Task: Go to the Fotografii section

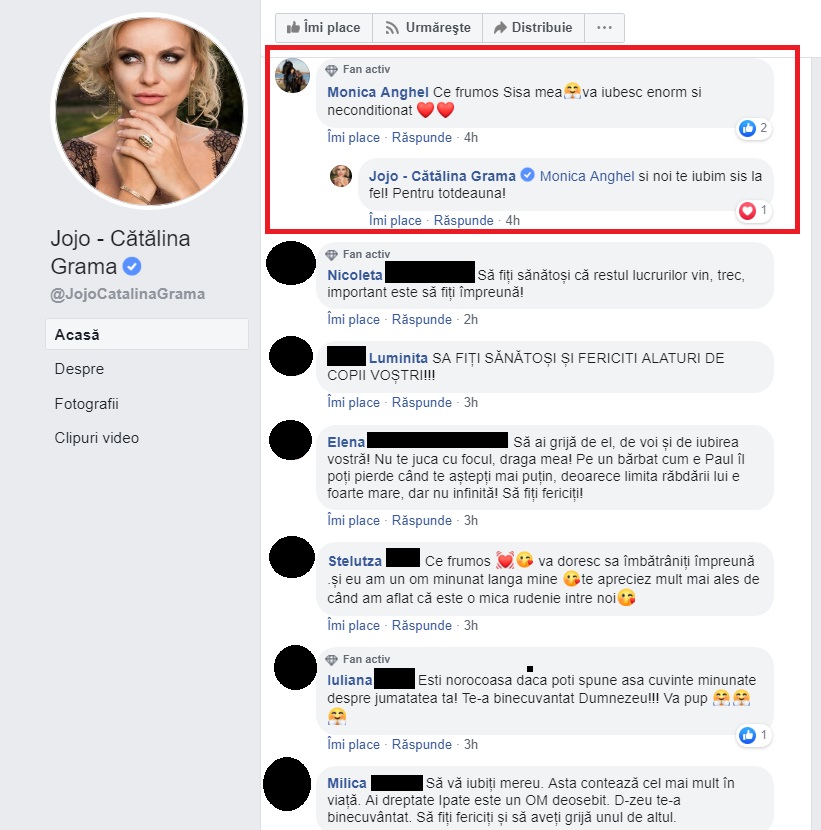Action: click(86, 404)
